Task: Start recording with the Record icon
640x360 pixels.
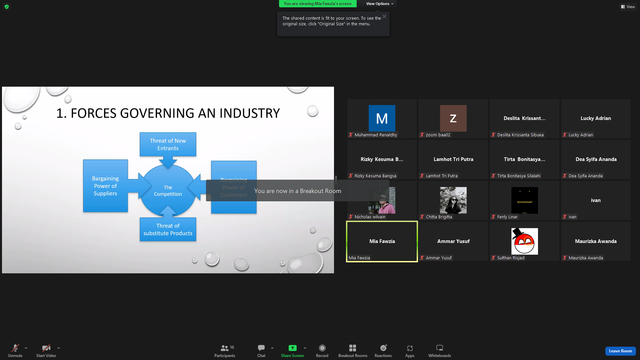Action: tap(322, 348)
